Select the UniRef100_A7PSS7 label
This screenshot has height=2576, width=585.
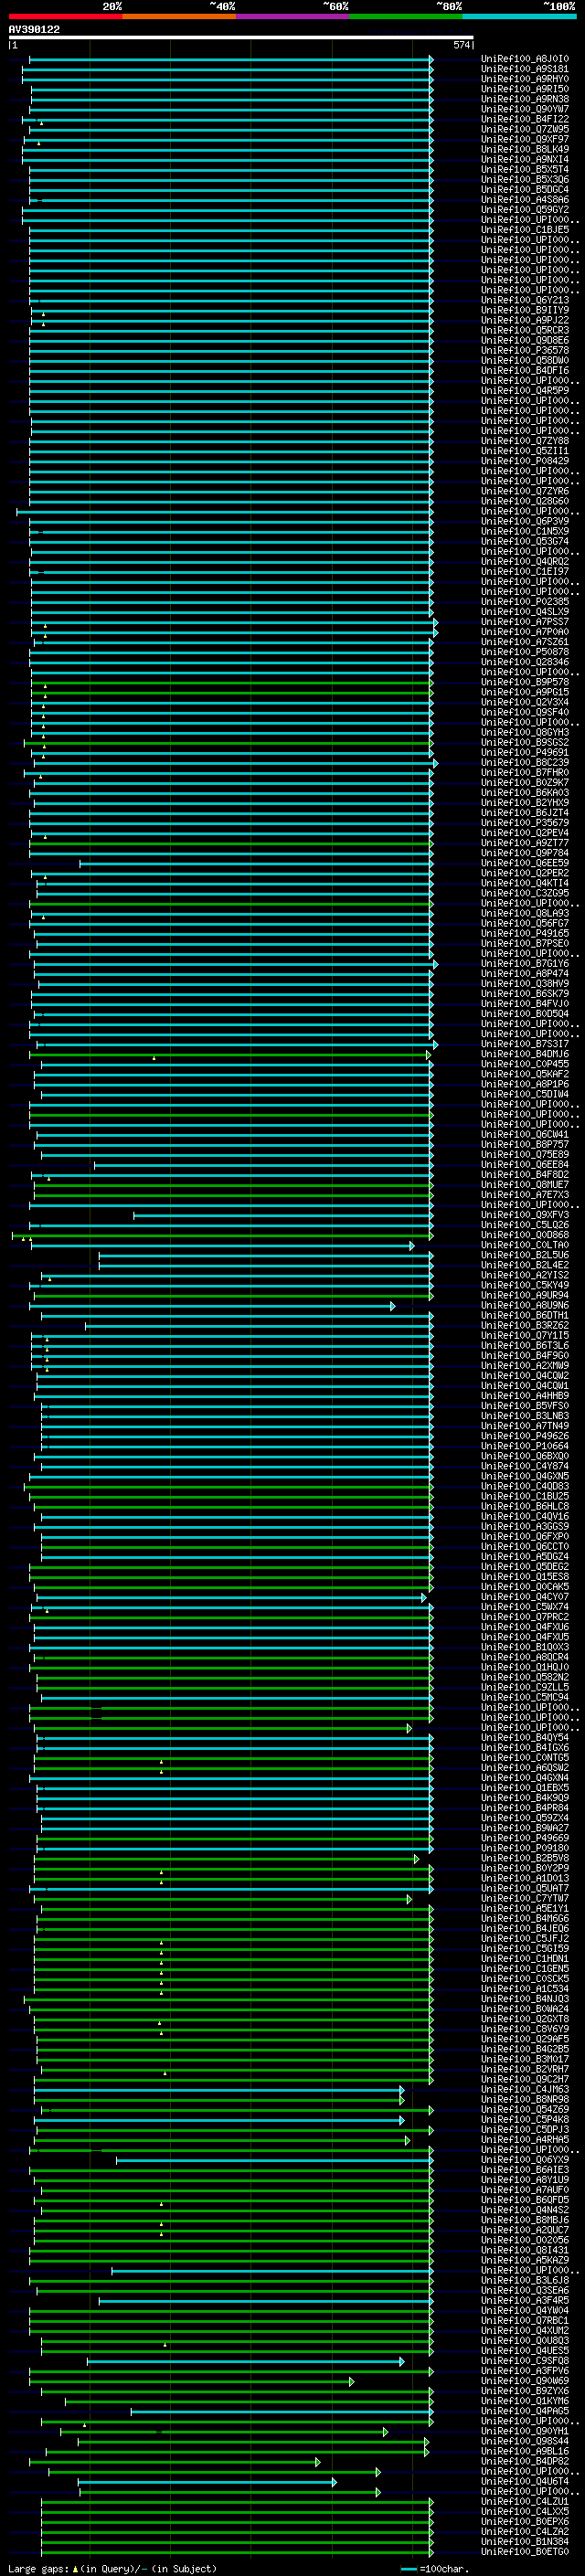click(525, 622)
